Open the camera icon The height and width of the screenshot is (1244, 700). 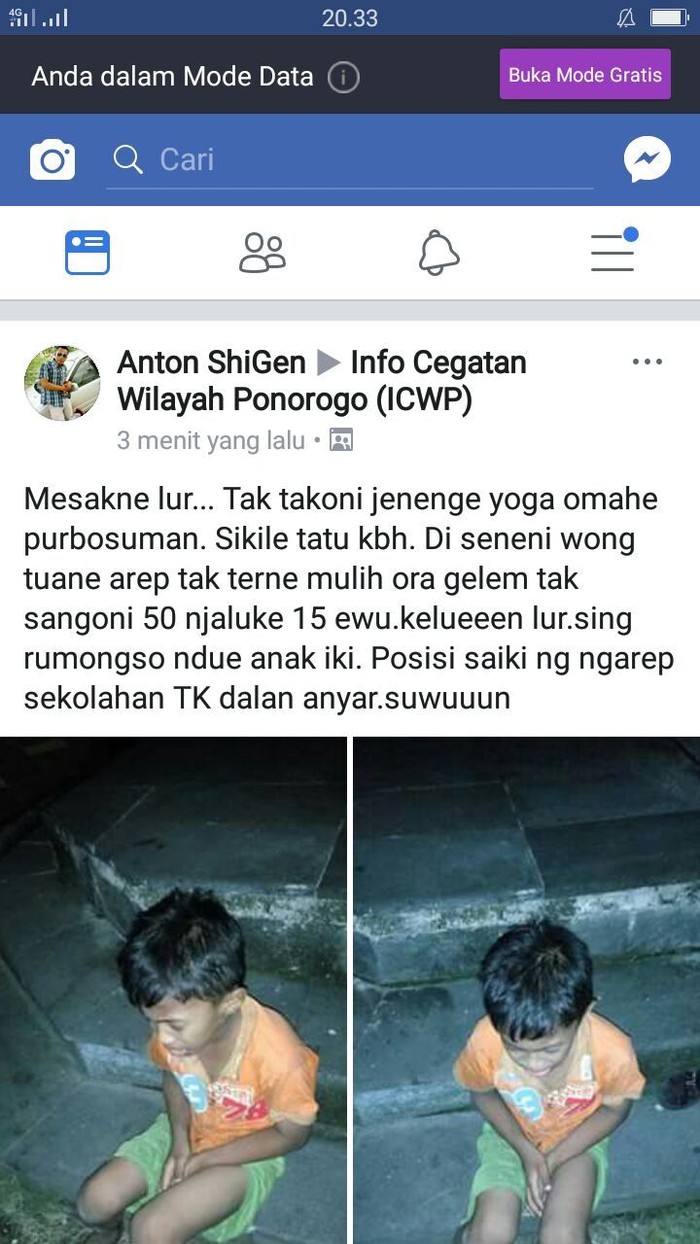[52, 160]
